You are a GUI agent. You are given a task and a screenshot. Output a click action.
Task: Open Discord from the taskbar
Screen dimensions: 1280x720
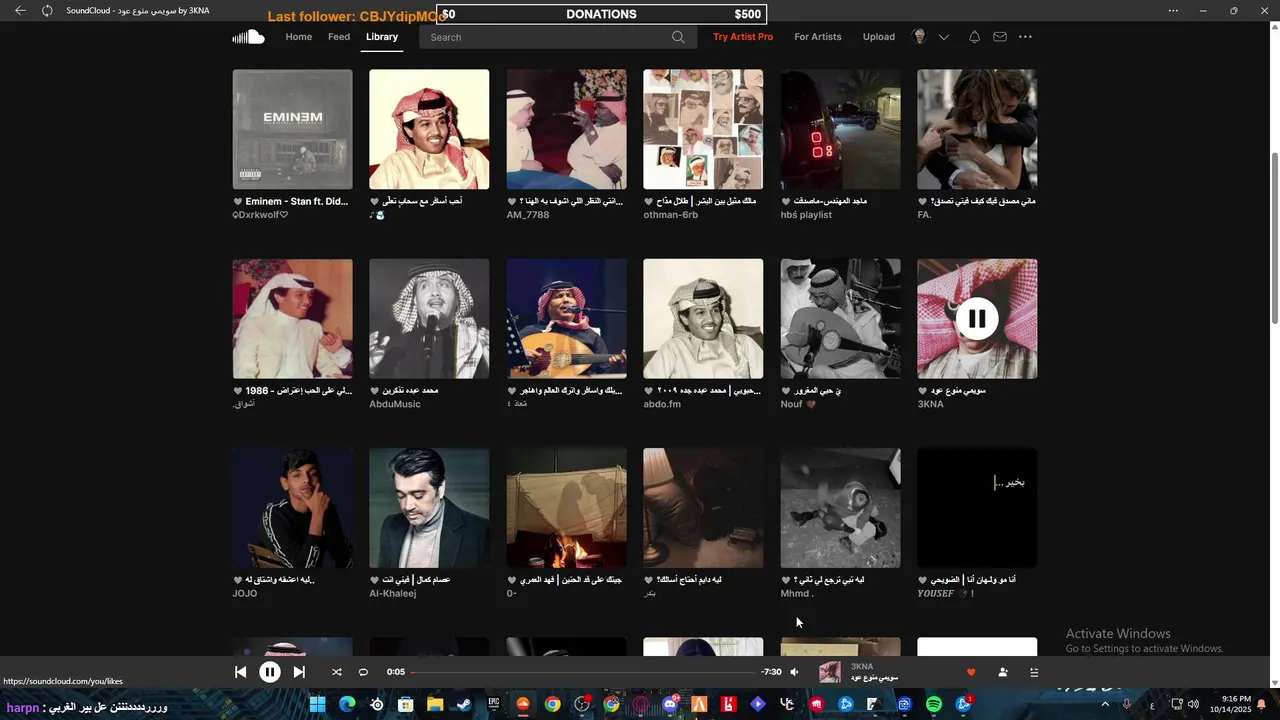pos(670,704)
